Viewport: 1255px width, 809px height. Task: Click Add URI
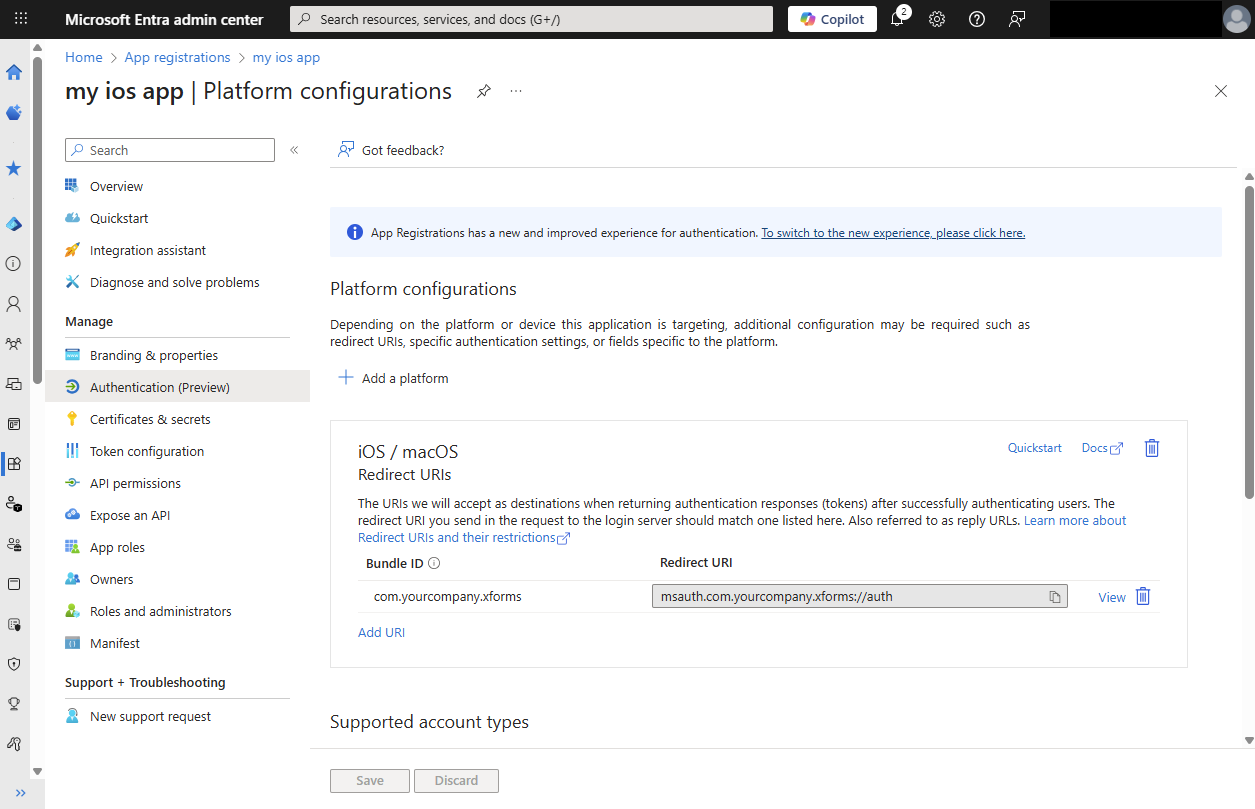click(x=382, y=632)
